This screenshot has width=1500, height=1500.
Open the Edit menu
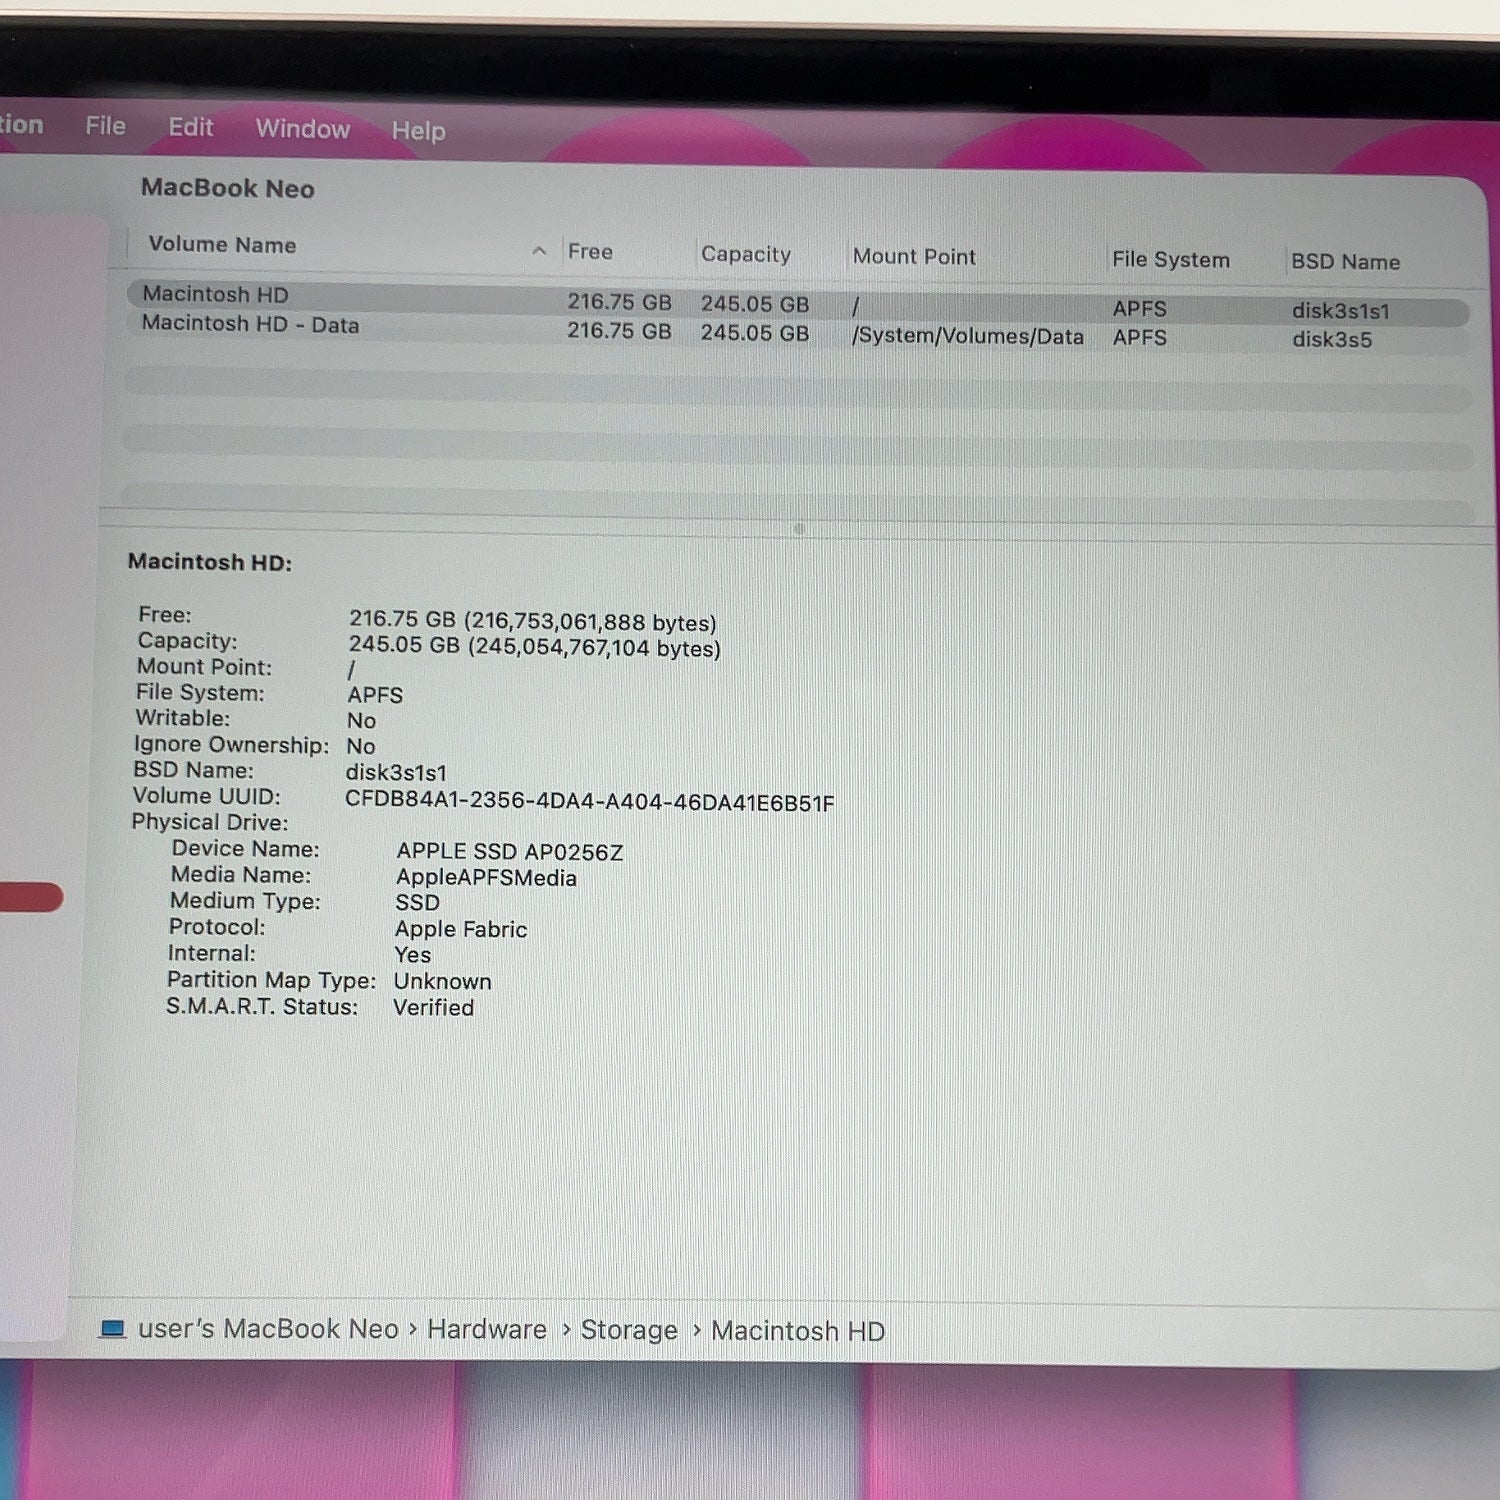190,127
